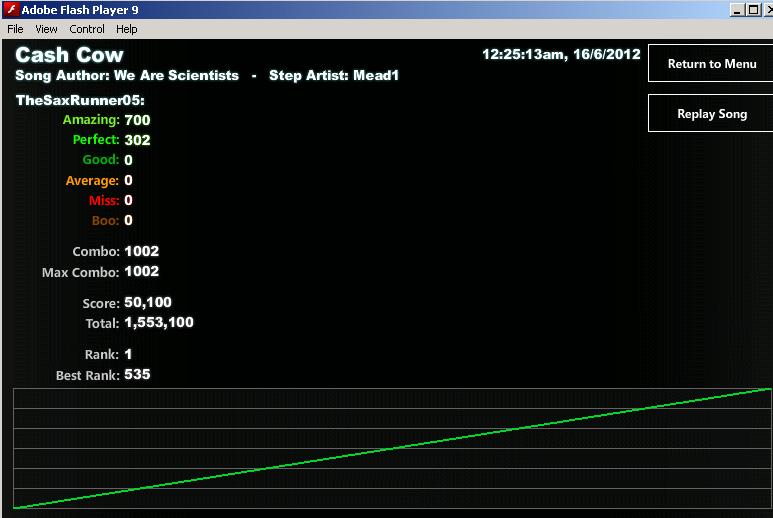
Task: Click the Adobe Flash Player title bar icon
Action: pos(12,9)
